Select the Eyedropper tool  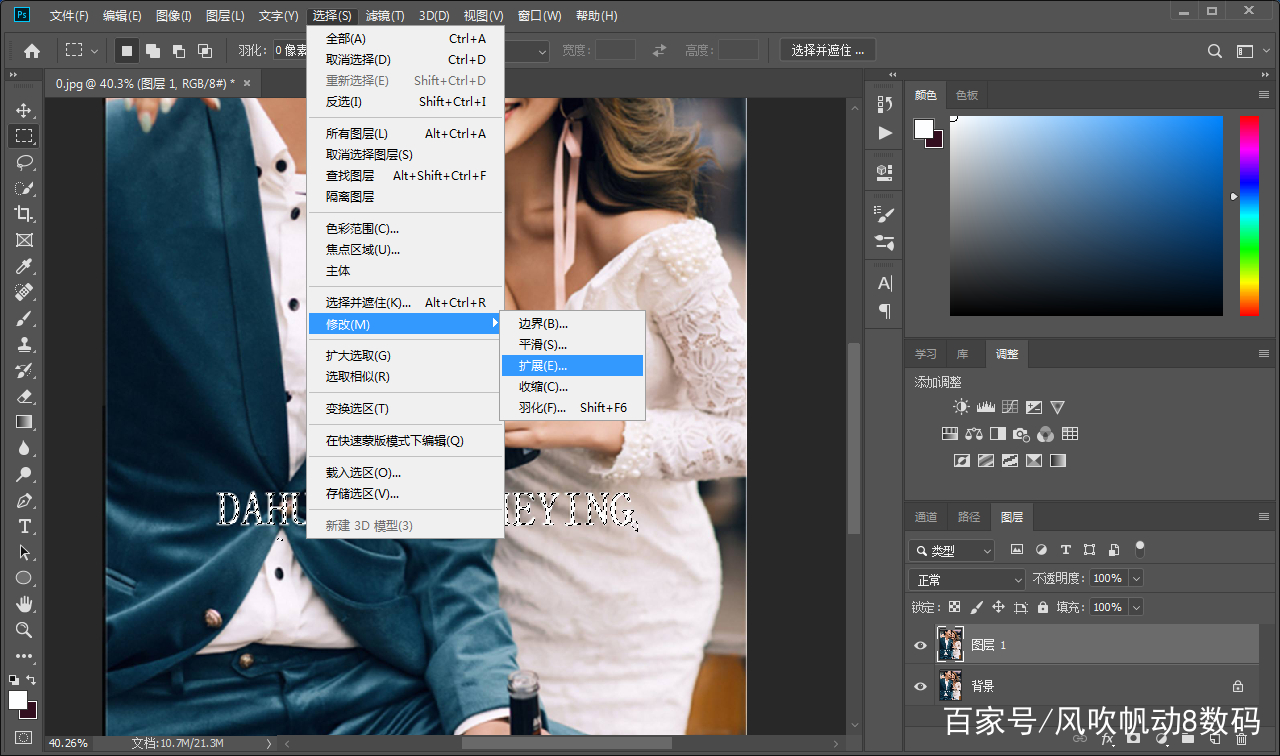tap(24, 266)
